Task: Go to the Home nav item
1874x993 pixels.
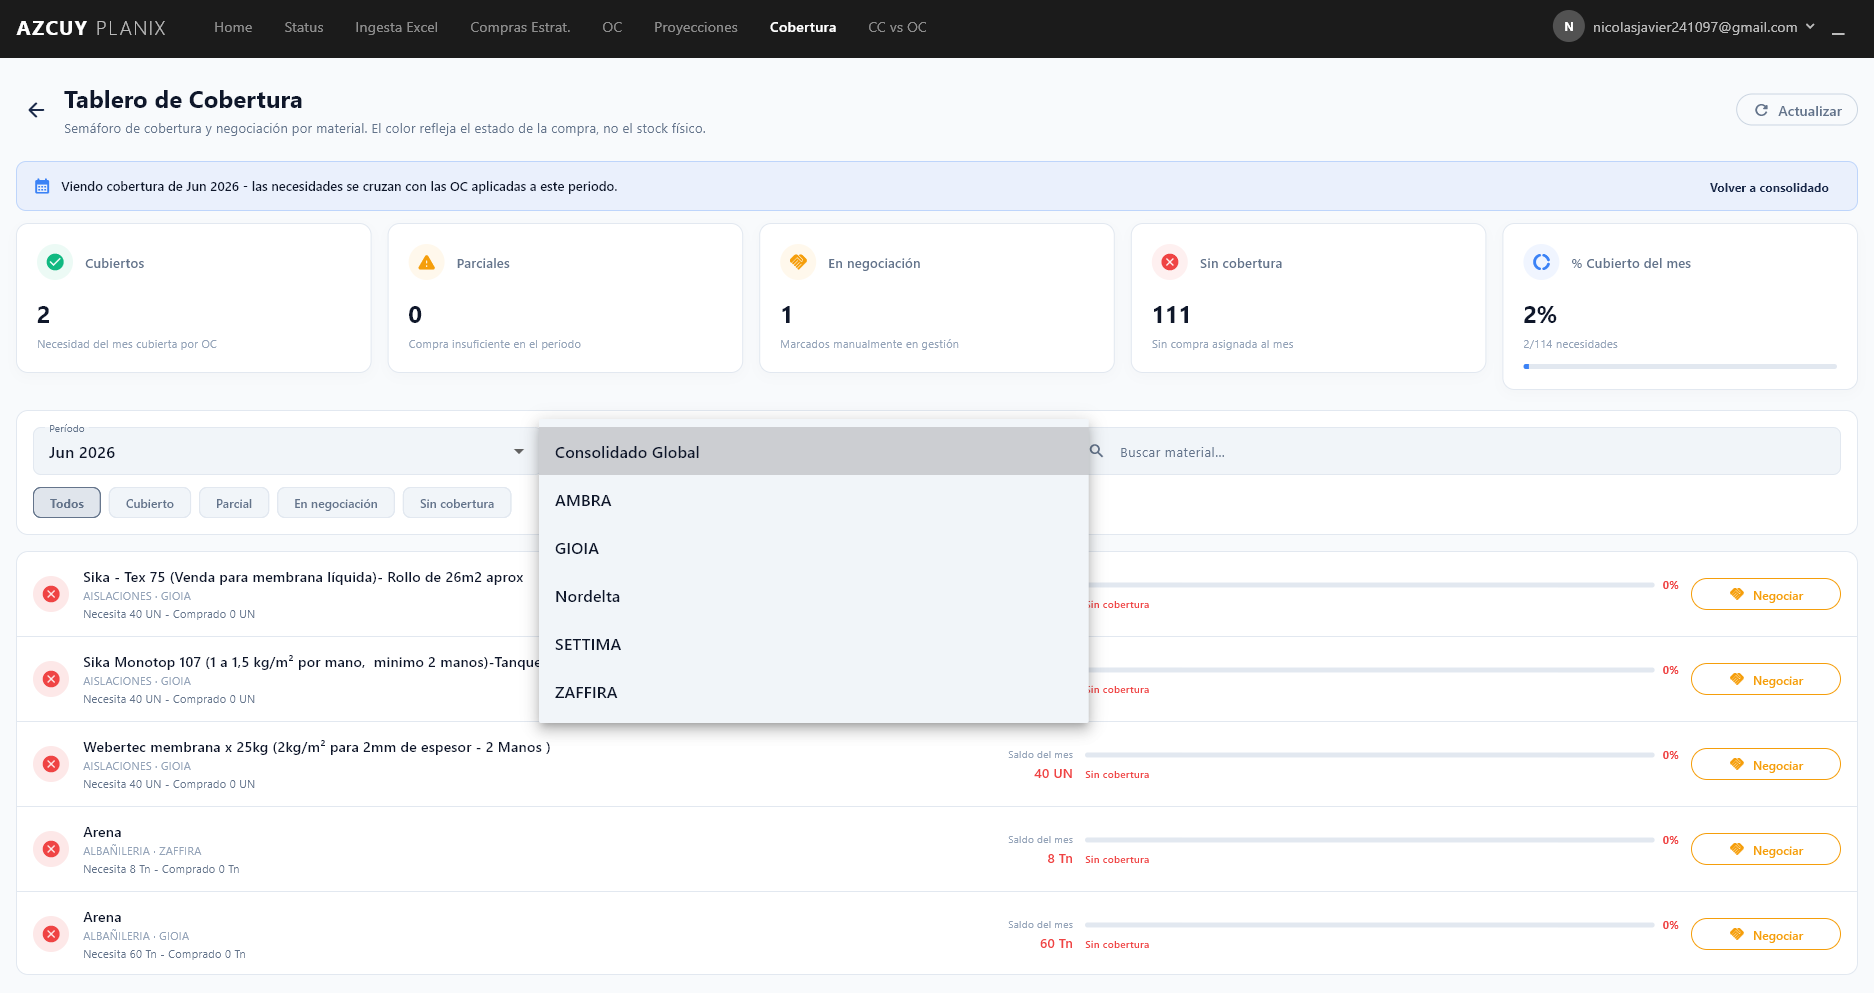Action: (233, 27)
